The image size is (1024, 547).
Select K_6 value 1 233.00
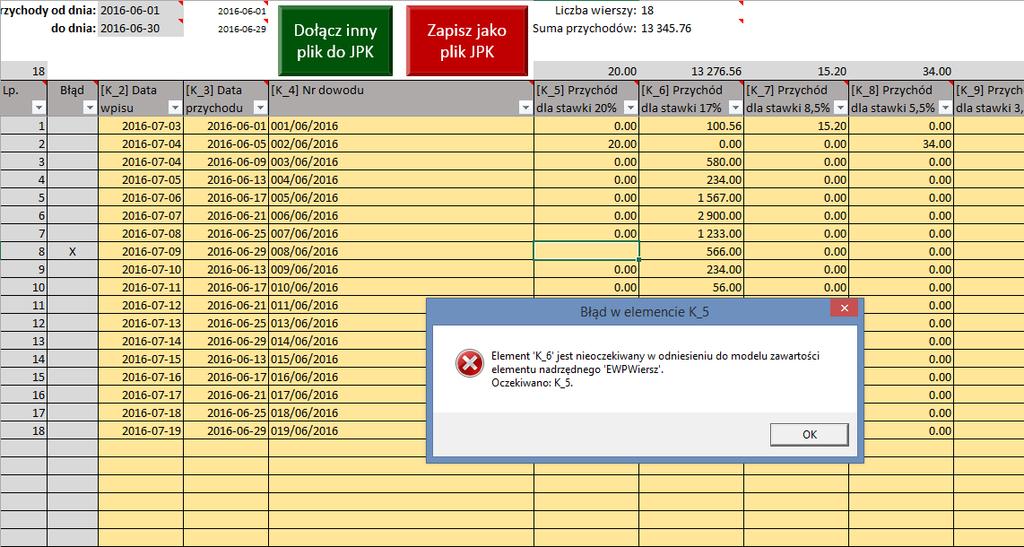coord(692,234)
